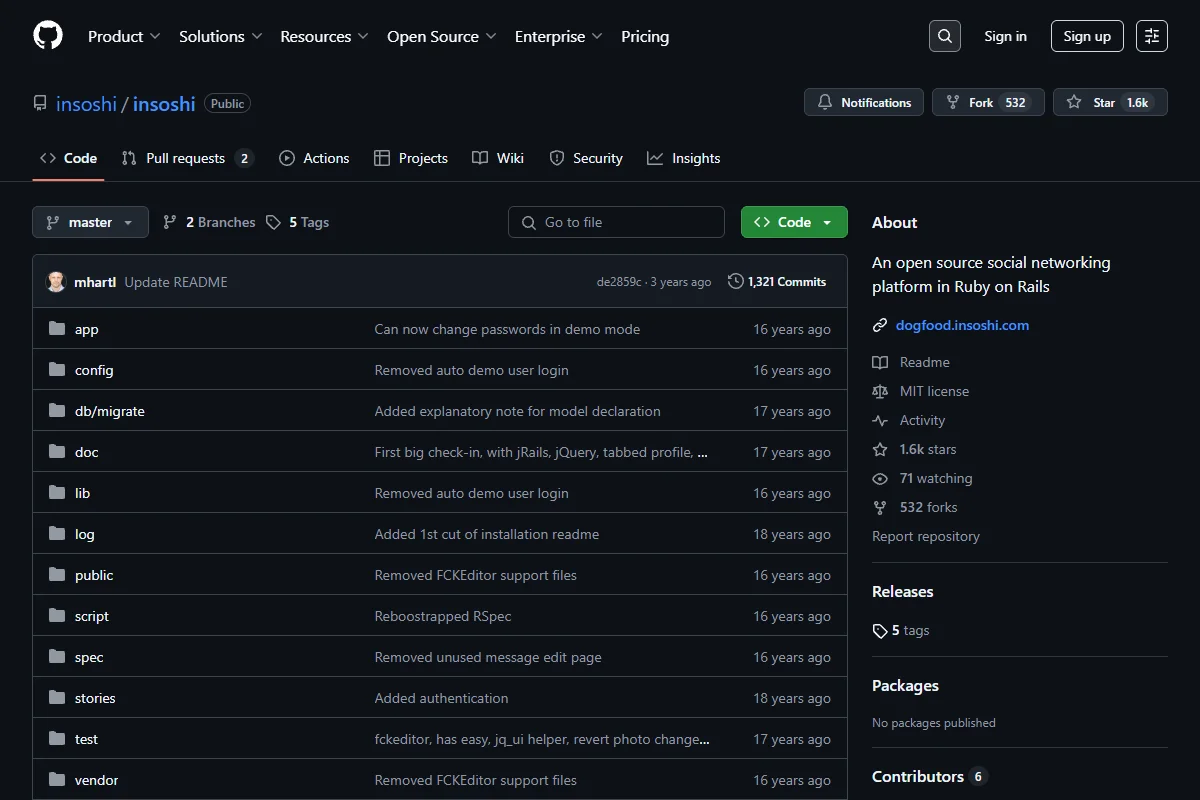The width and height of the screenshot is (1200, 800).
Task: Switch to the Insights tab
Action: click(x=683, y=158)
